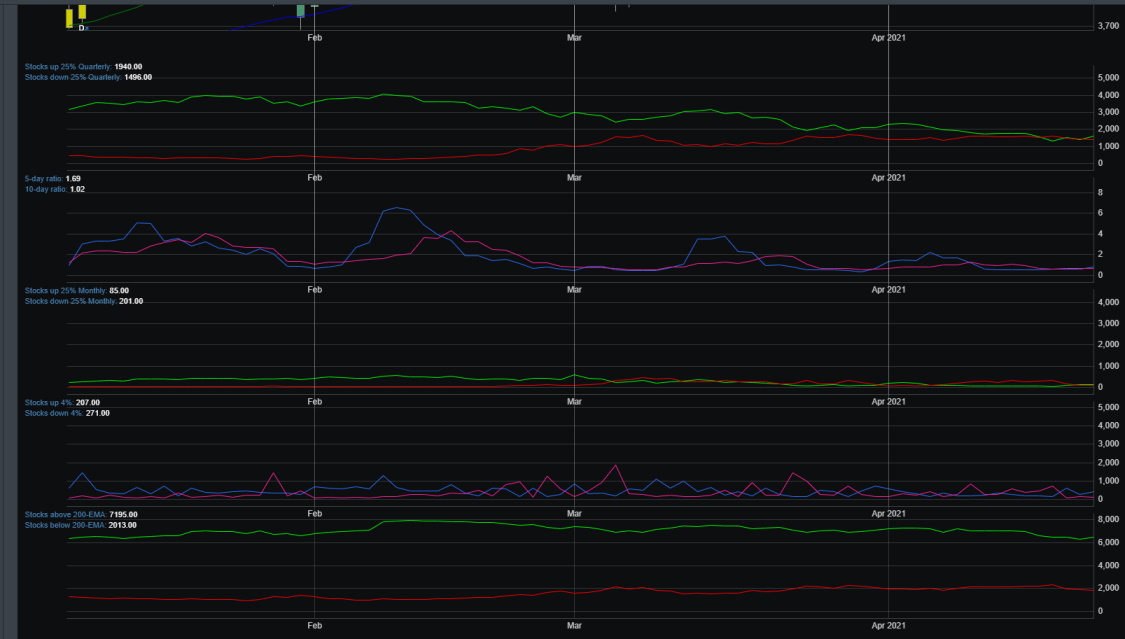Select the 'Stocks above 200-EMA:' indicator label
The width and height of the screenshot is (1125, 639).
(66, 514)
